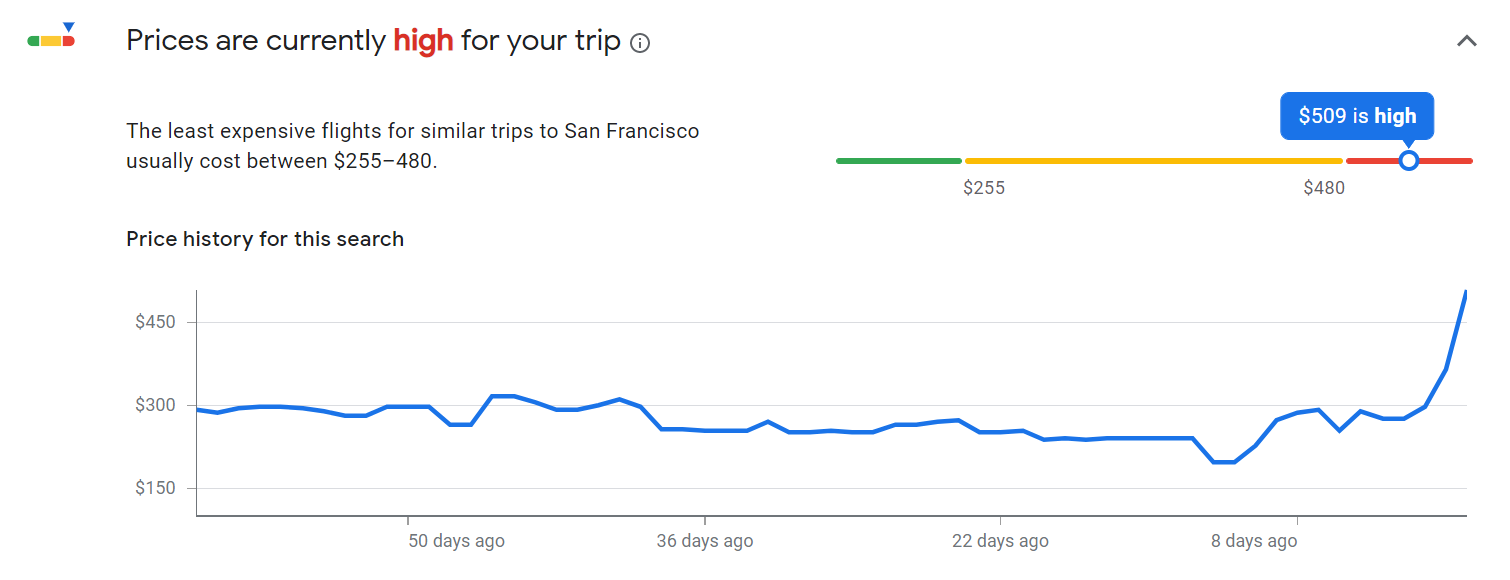Collapse the price insights panel with chevron
This screenshot has height=580, width=1510.
1466,41
